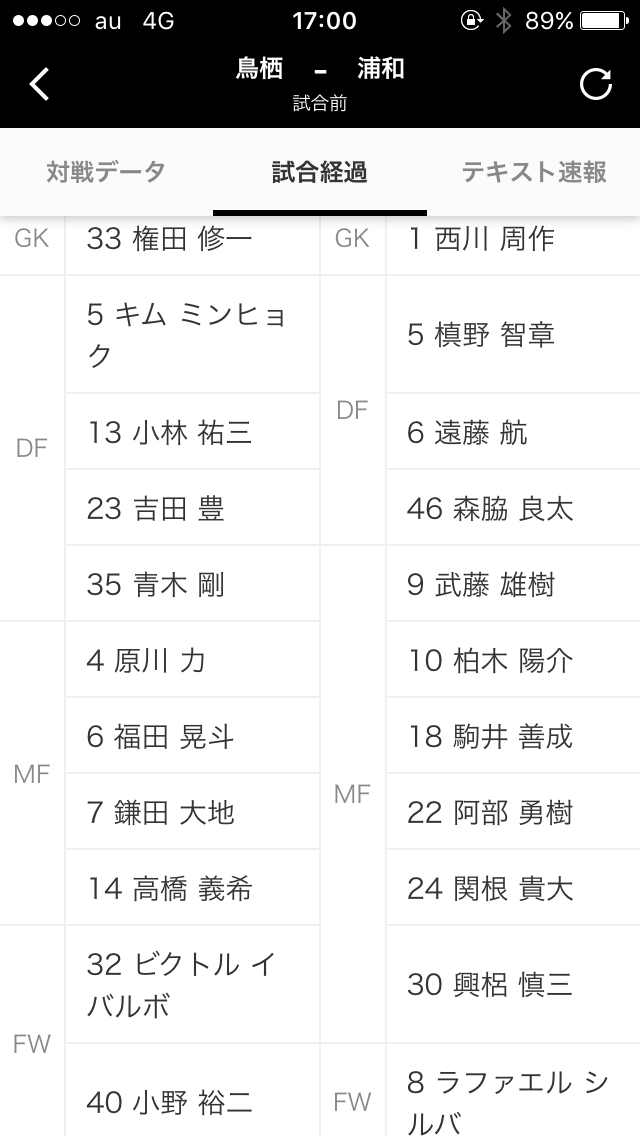Image resolution: width=640 pixels, height=1136 pixels.
Task: Choose player 10 柏木 陽介
Action: pyautogui.click(x=490, y=660)
